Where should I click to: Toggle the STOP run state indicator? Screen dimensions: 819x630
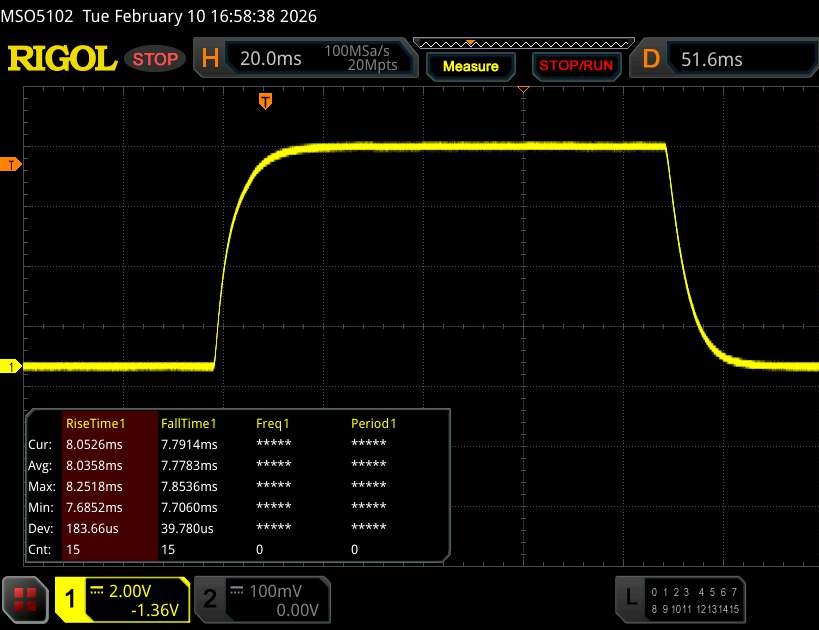point(156,59)
